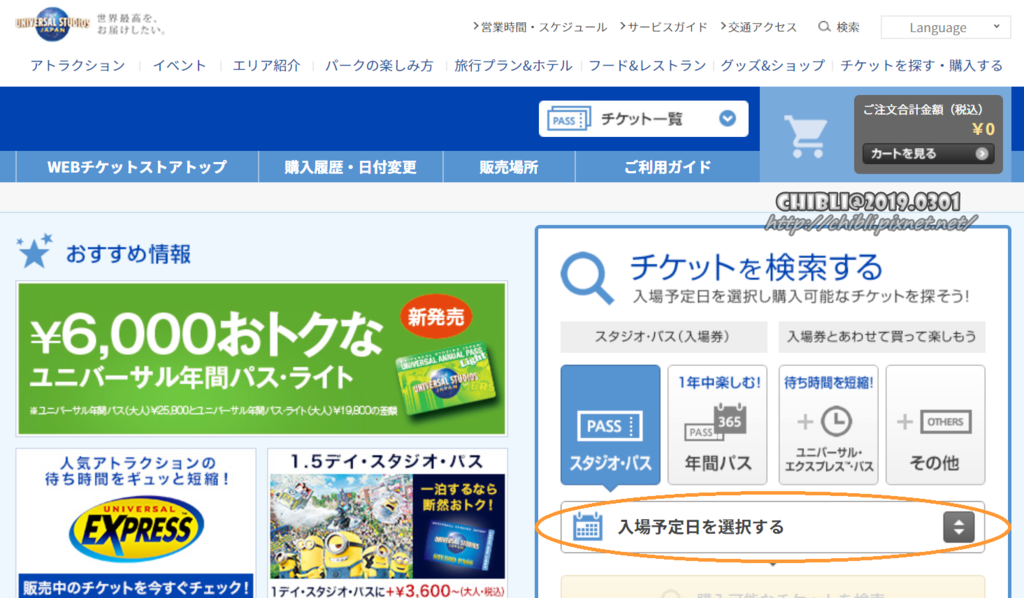
Task: Open エリア紹介 menu
Action: (266, 65)
